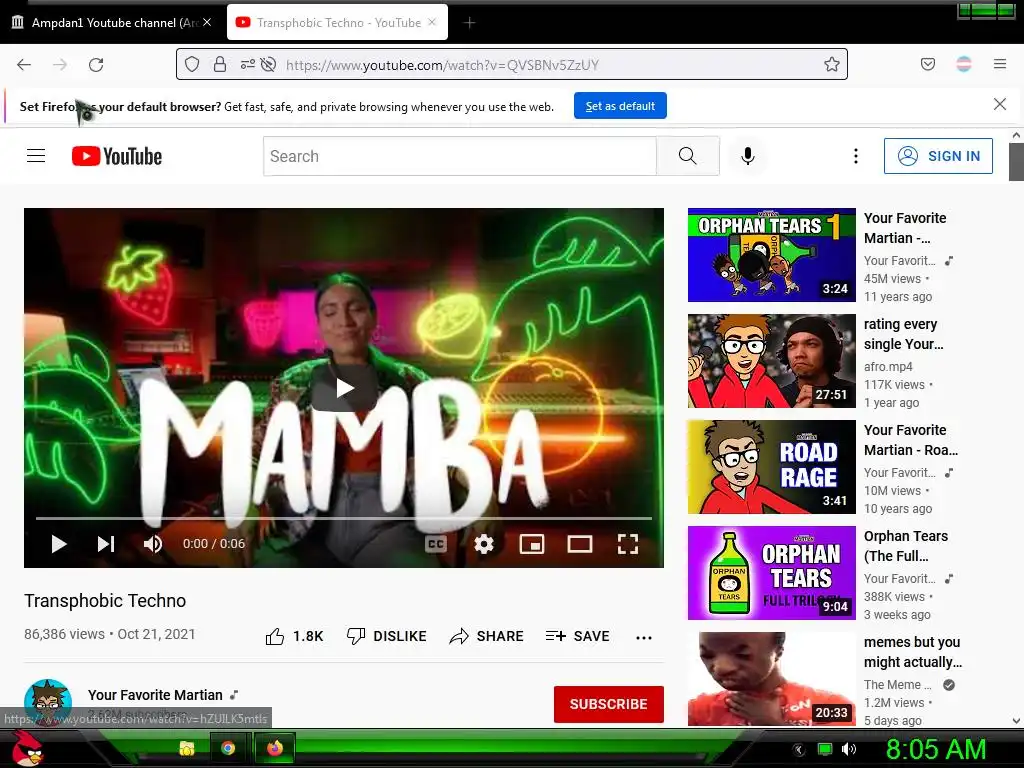Image resolution: width=1024 pixels, height=768 pixels.
Task: Open 'Orphan Tears (The Full...' title
Action: pyautogui.click(x=906, y=546)
